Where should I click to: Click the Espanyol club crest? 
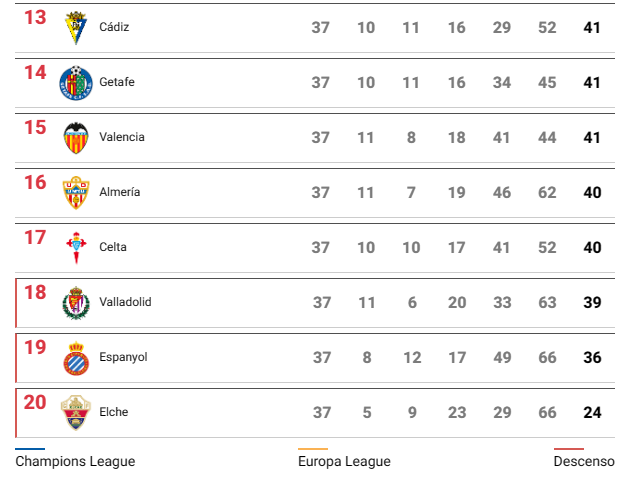tap(76, 357)
